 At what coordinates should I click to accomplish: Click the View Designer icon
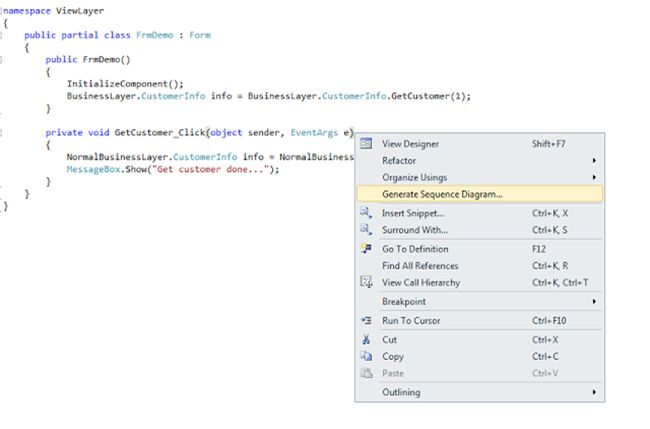366,144
